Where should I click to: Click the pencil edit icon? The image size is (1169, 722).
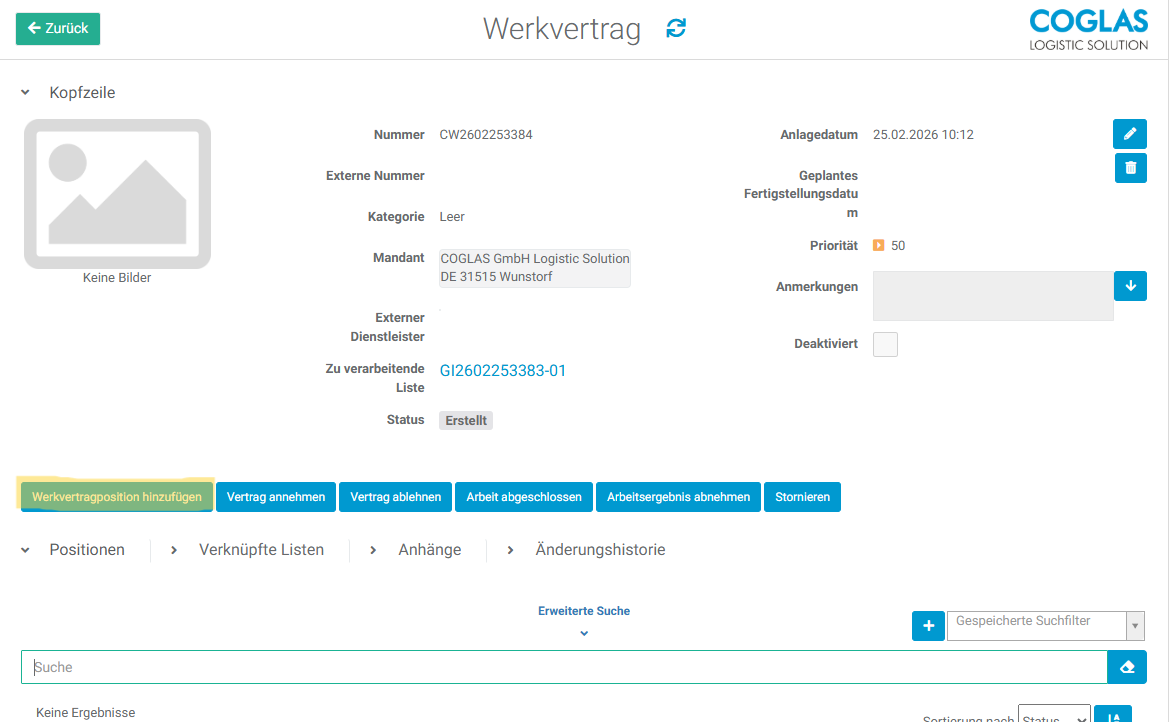pyautogui.click(x=1129, y=134)
